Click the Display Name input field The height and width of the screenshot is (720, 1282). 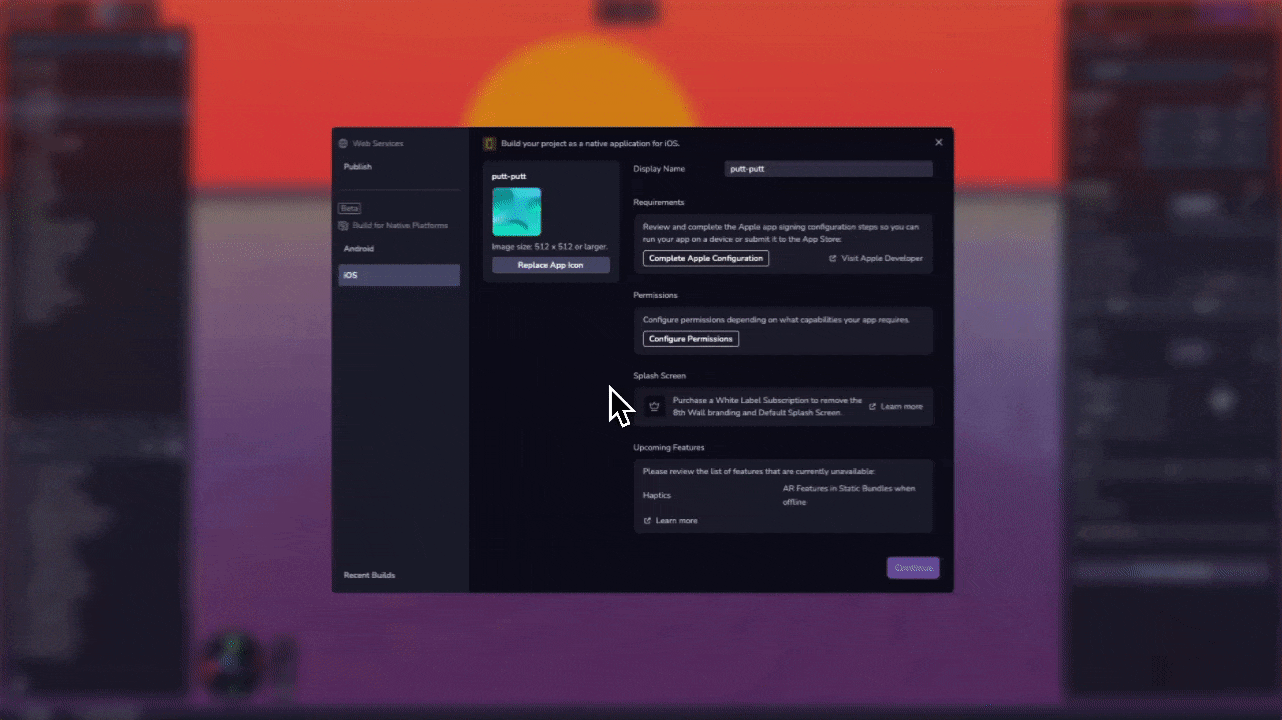[x=828, y=168]
